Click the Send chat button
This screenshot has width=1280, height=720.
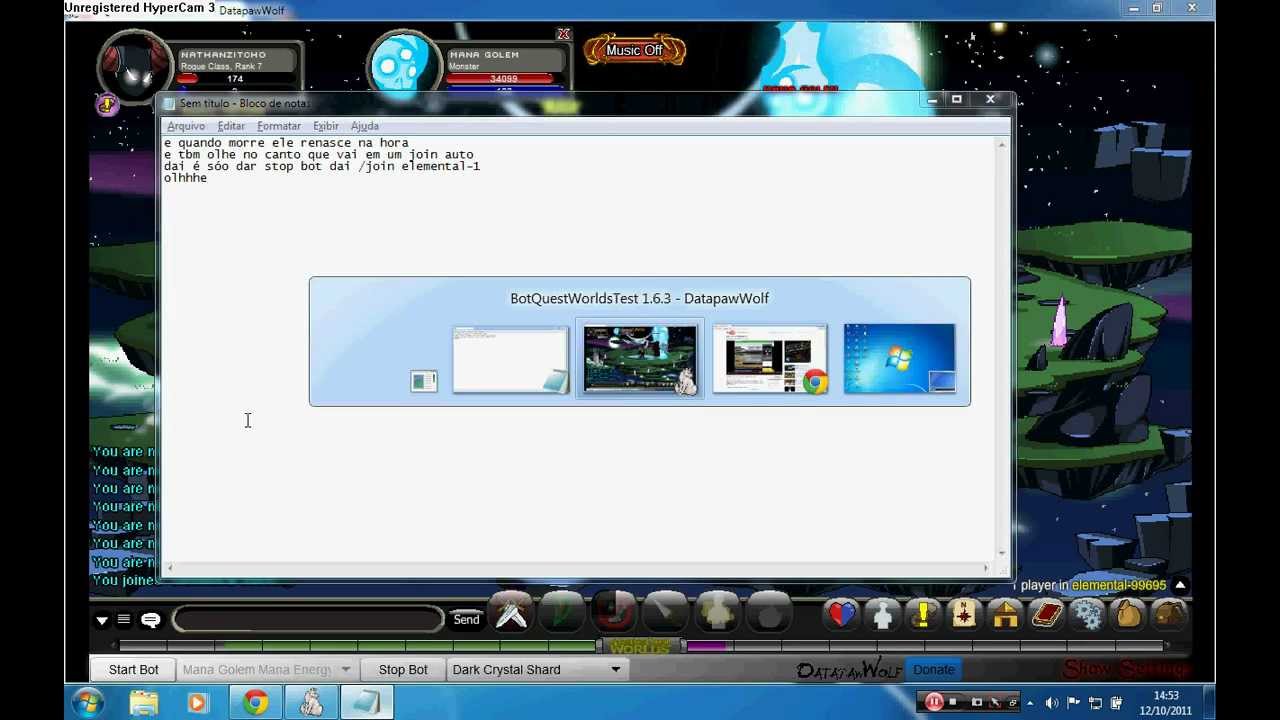[466, 620]
